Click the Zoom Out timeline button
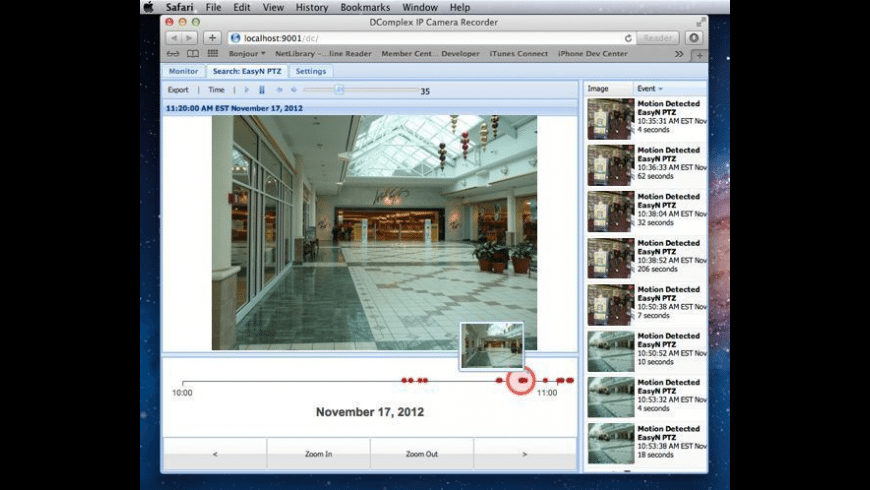The image size is (870, 490). click(x=421, y=454)
